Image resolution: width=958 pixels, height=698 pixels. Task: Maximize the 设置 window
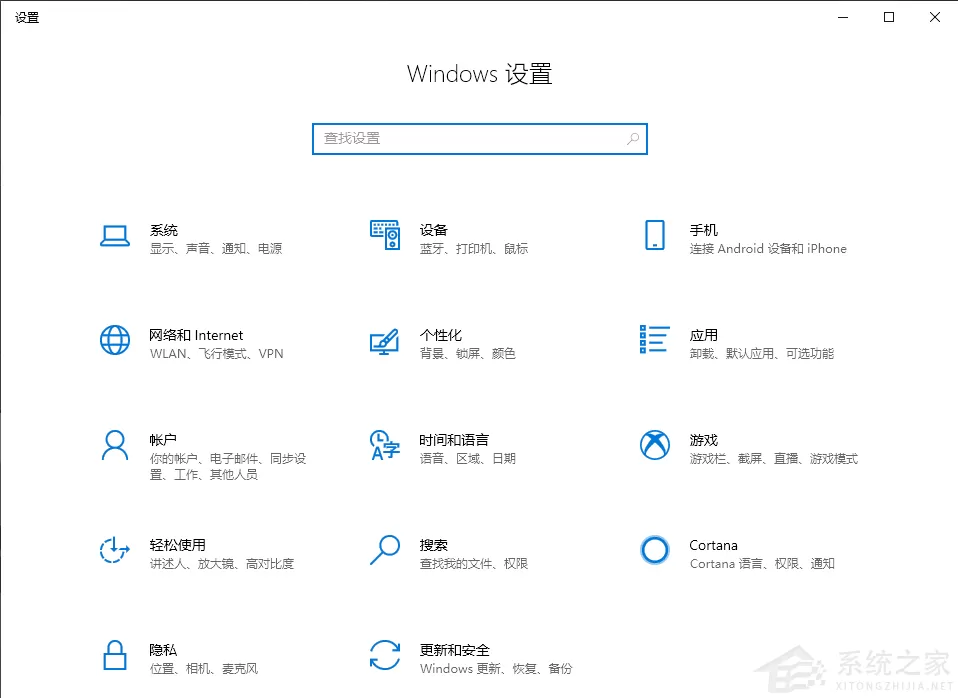[x=889, y=17]
